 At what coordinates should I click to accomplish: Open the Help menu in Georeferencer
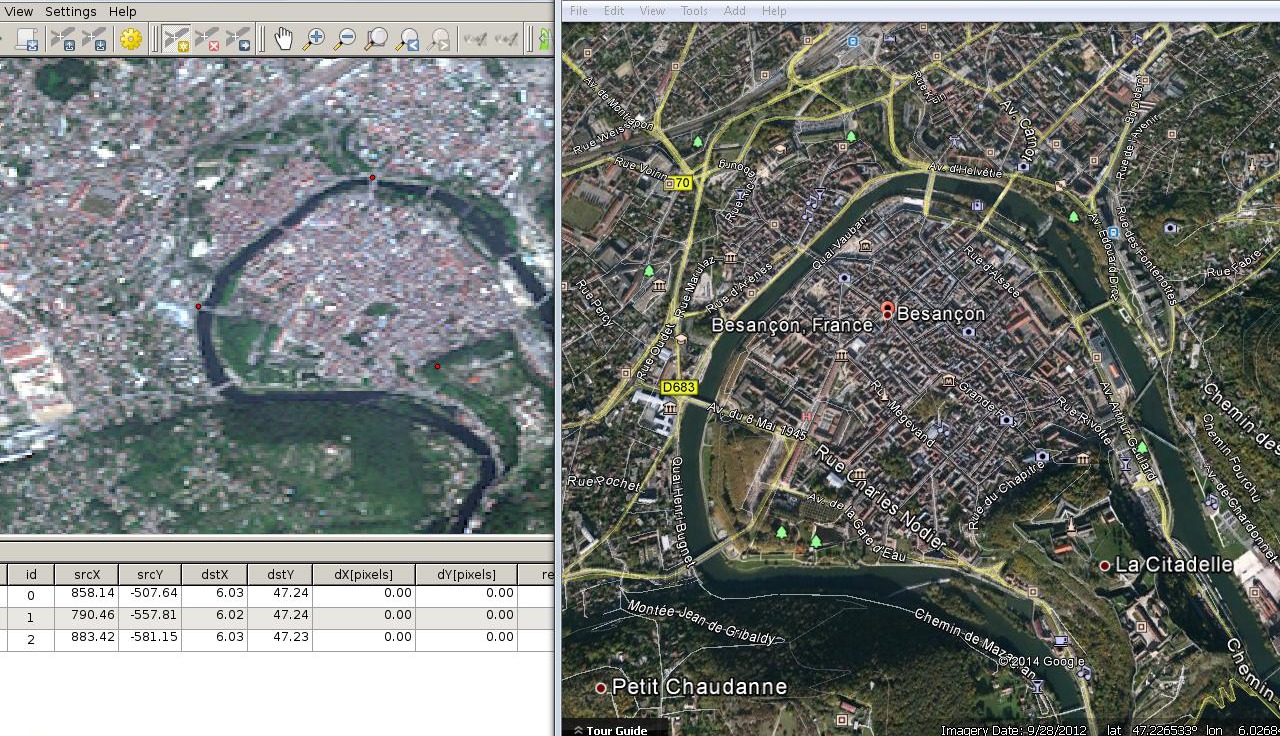click(x=123, y=11)
